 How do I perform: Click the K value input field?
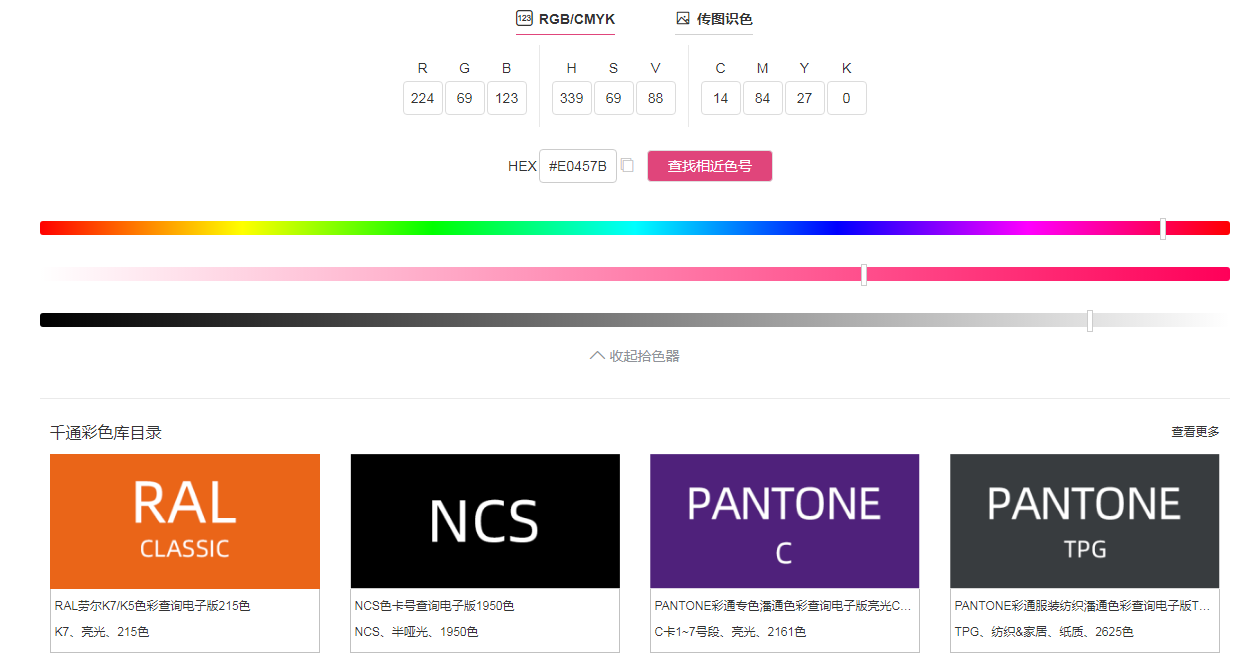point(846,98)
